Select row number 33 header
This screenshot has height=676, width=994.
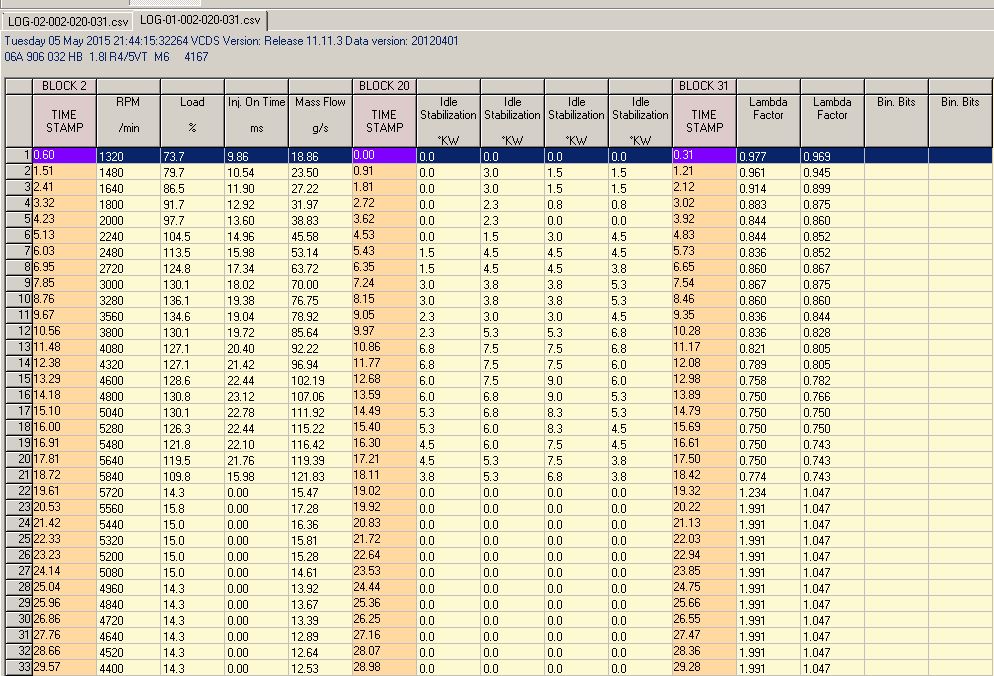pyautogui.click(x=19, y=667)
